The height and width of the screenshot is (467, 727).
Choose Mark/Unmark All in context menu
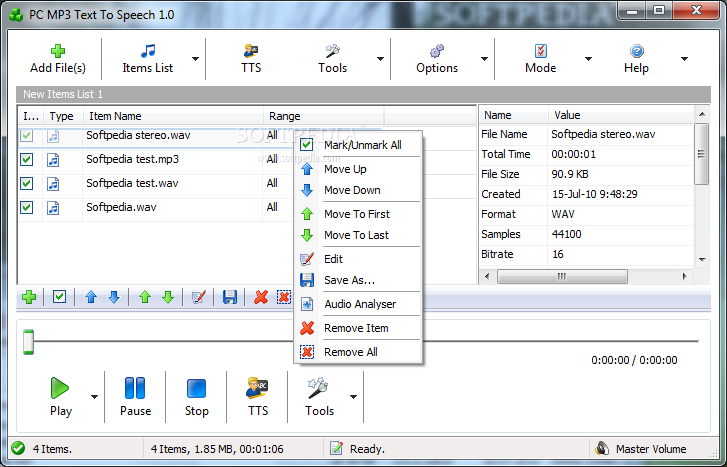point(358,145)
